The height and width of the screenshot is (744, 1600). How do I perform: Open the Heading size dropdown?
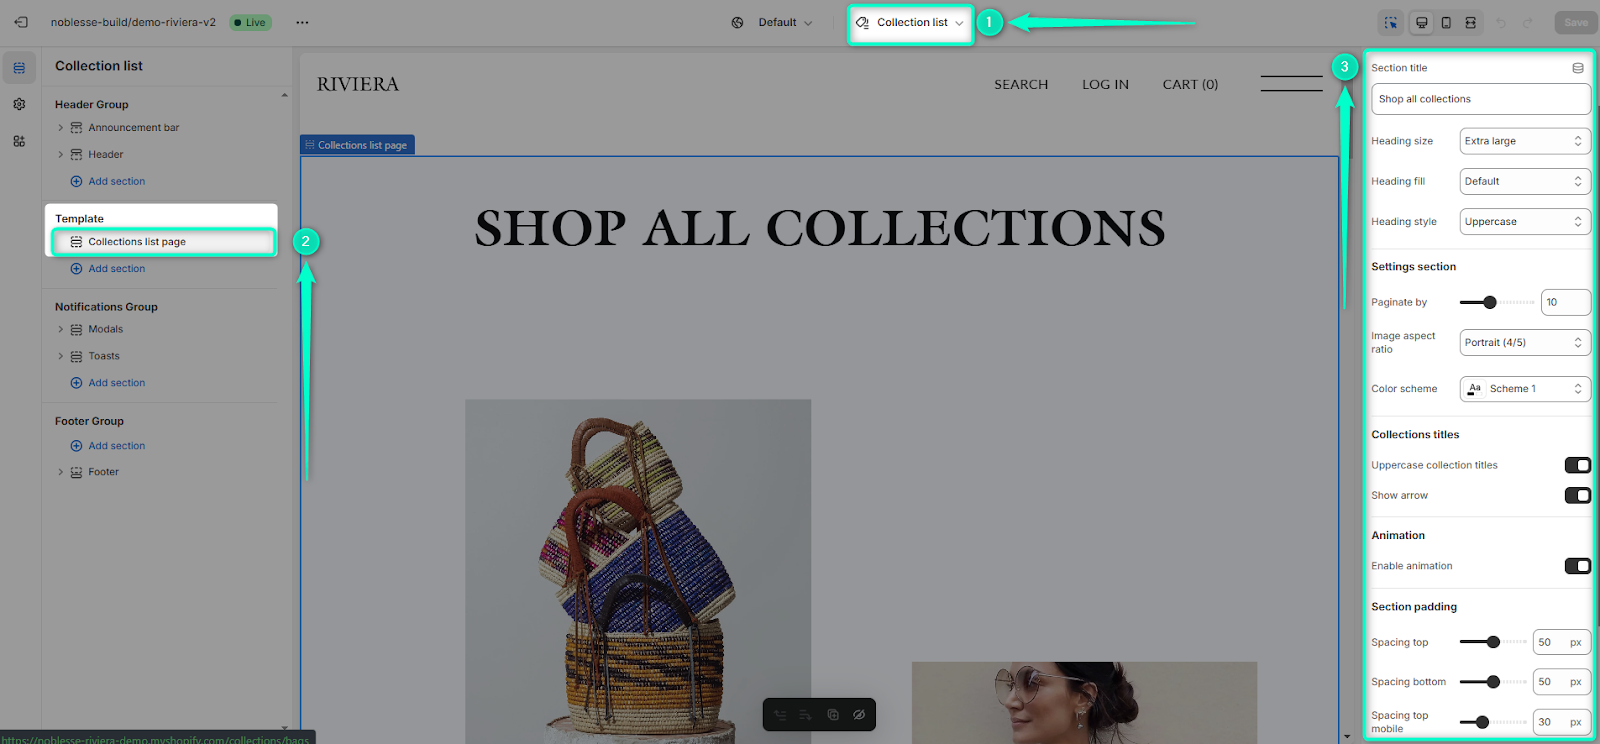coord(1525,141)
